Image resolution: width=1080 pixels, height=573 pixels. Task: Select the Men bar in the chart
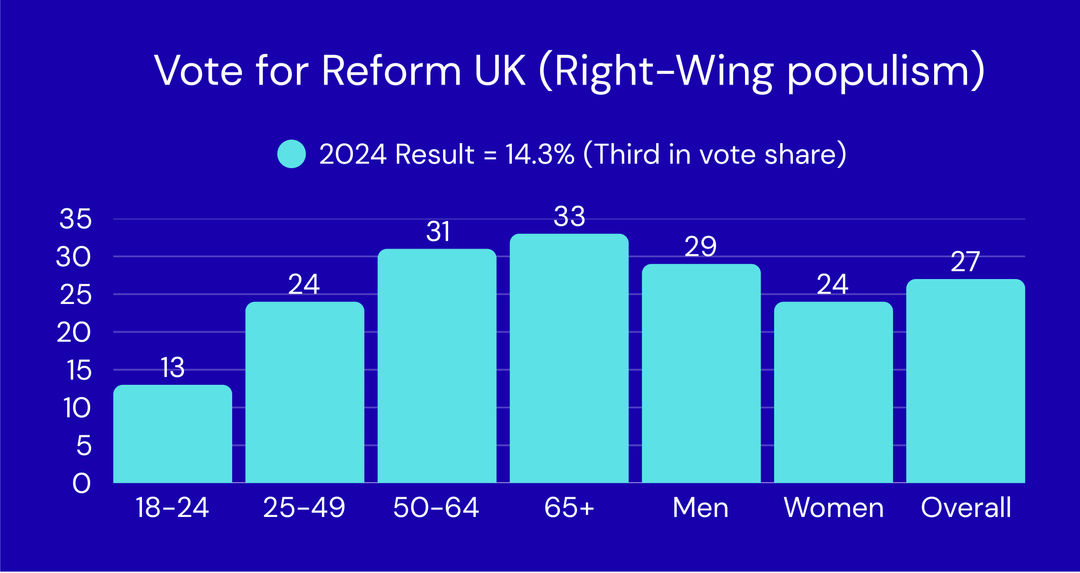click(701, 373)
